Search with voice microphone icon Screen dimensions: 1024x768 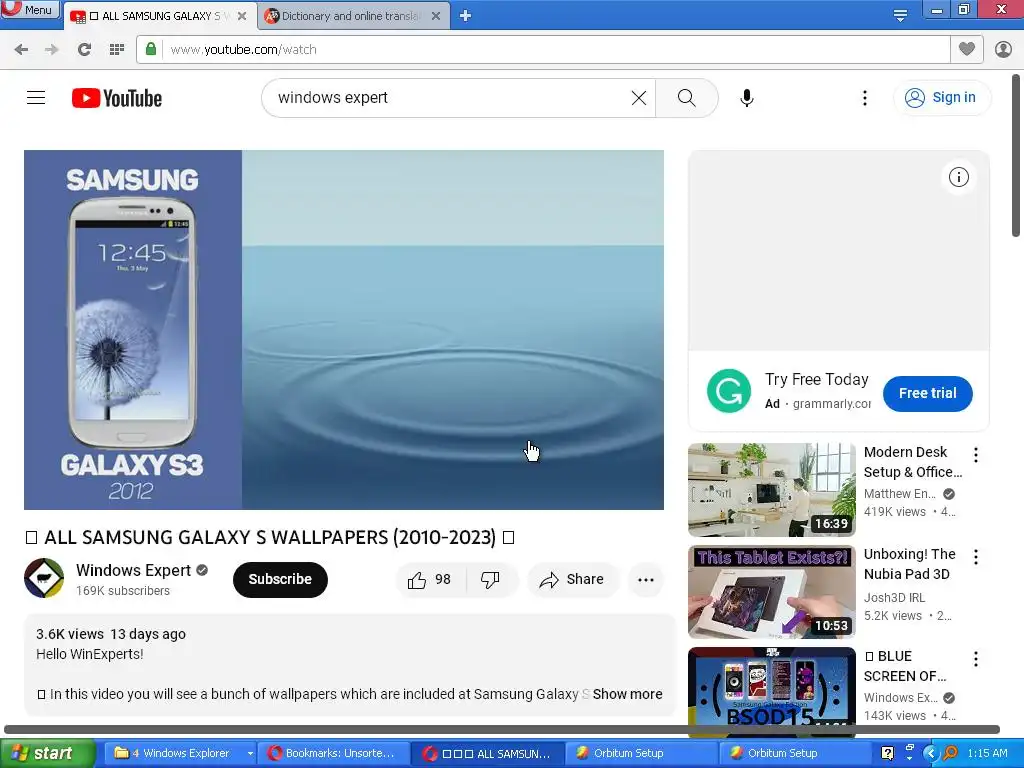pyautogui.click(x=747, y=98)
